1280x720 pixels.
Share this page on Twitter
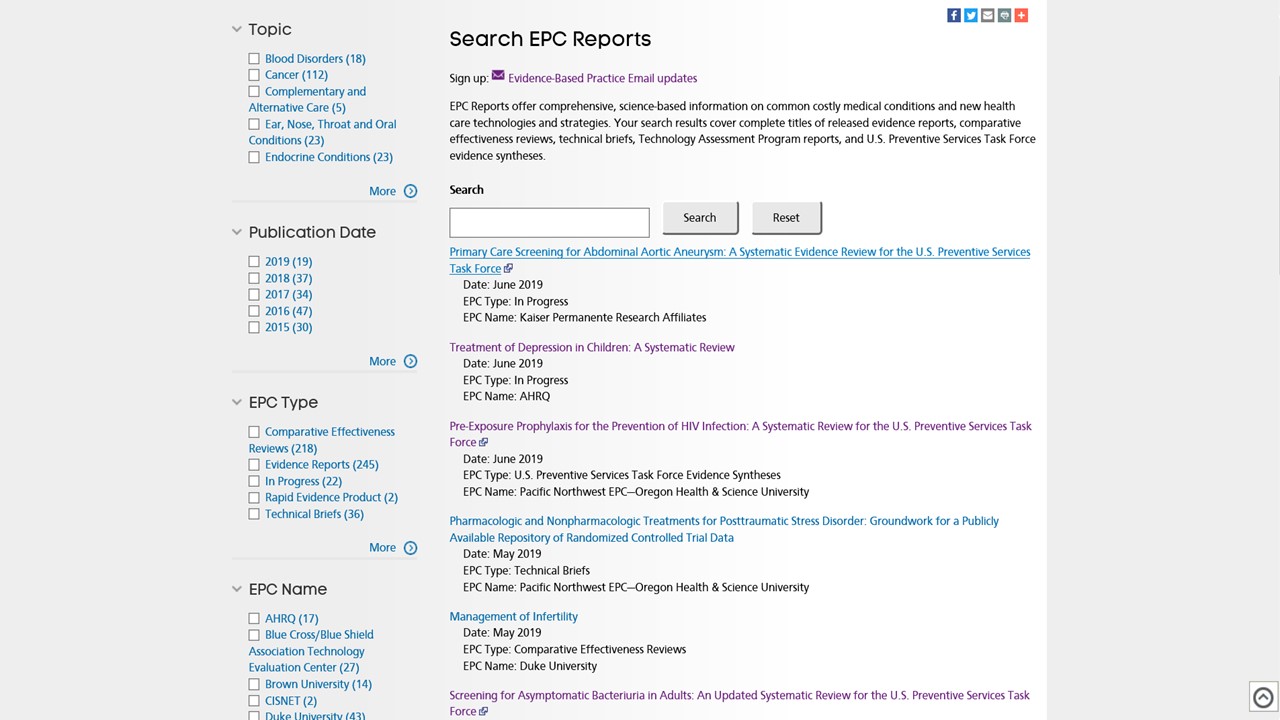tap(971, 15)
